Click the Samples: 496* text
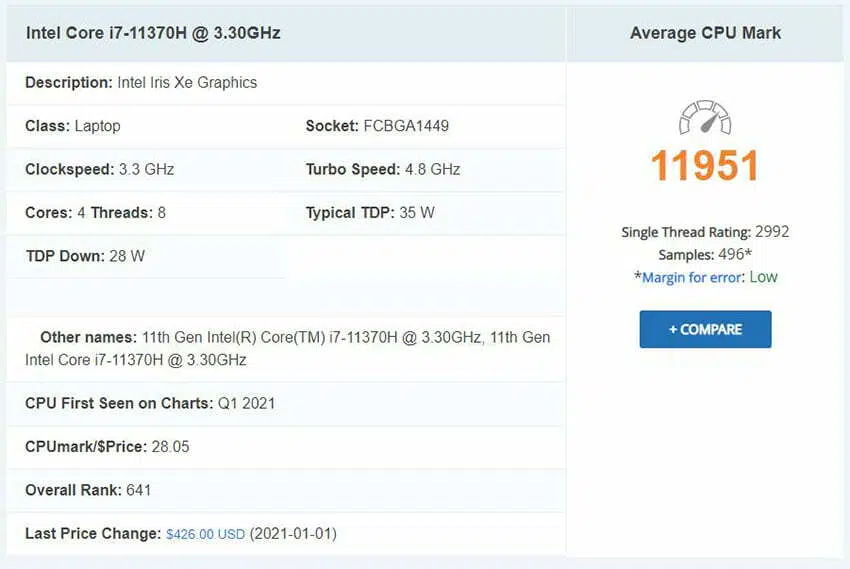The image size is (850, 569). 705,255
